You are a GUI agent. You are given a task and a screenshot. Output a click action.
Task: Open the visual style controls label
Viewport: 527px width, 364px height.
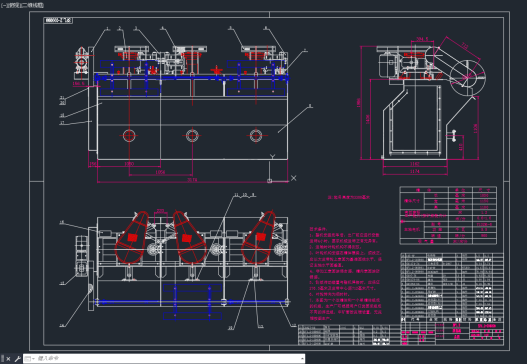coord(33,5)
